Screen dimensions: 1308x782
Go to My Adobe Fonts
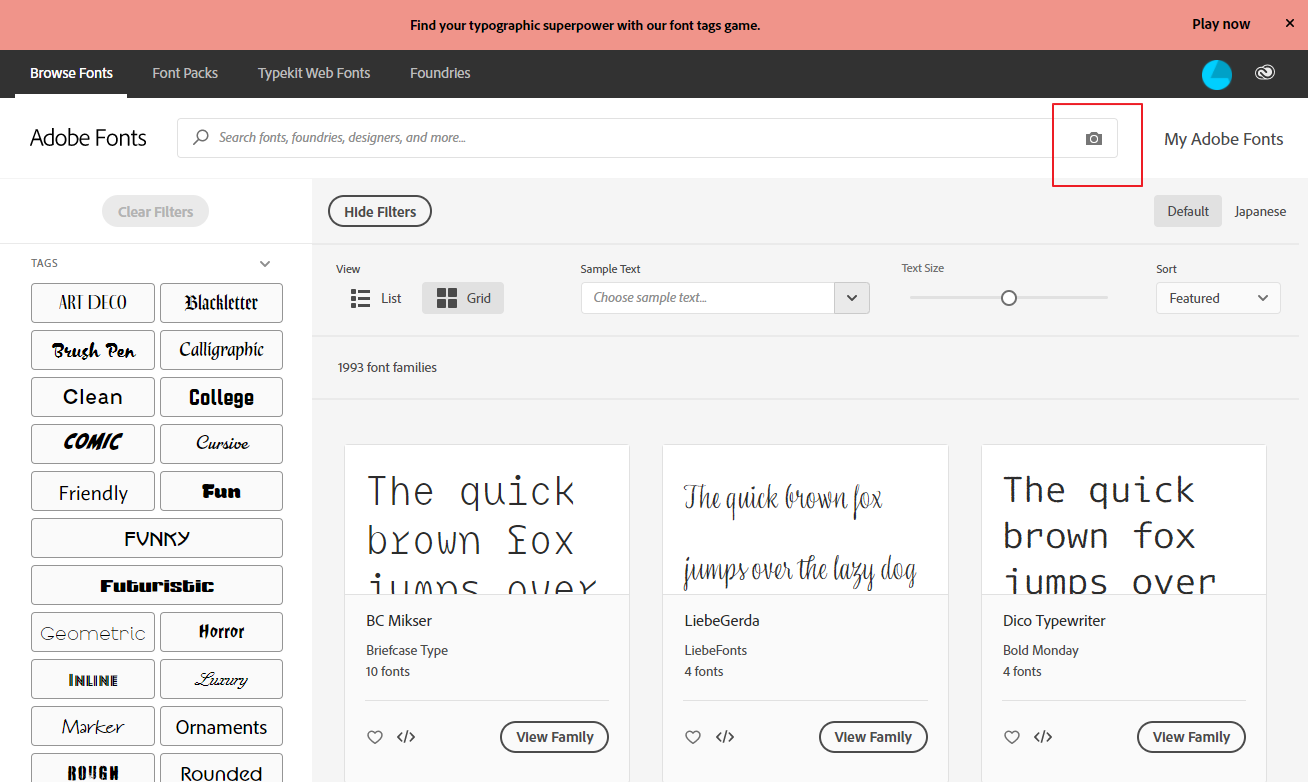(1224, 139)
